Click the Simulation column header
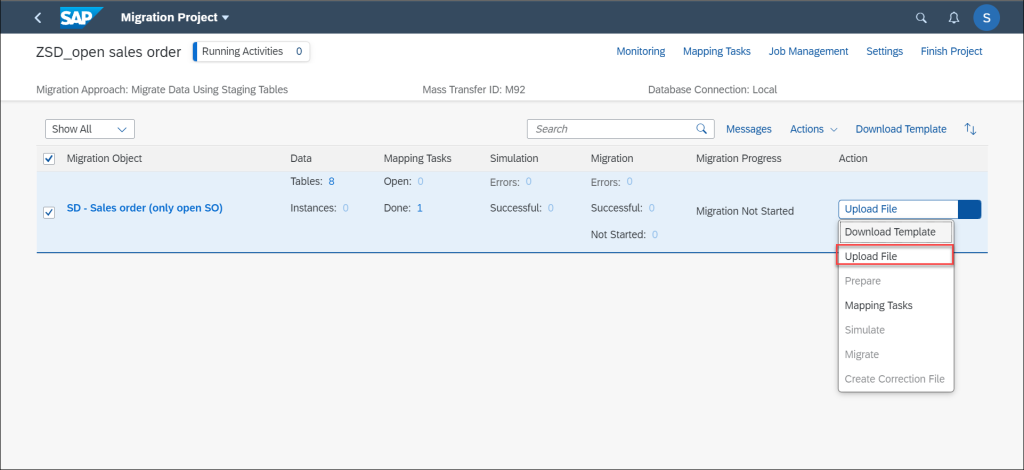Screen dimensions: 1024x470 514,159
